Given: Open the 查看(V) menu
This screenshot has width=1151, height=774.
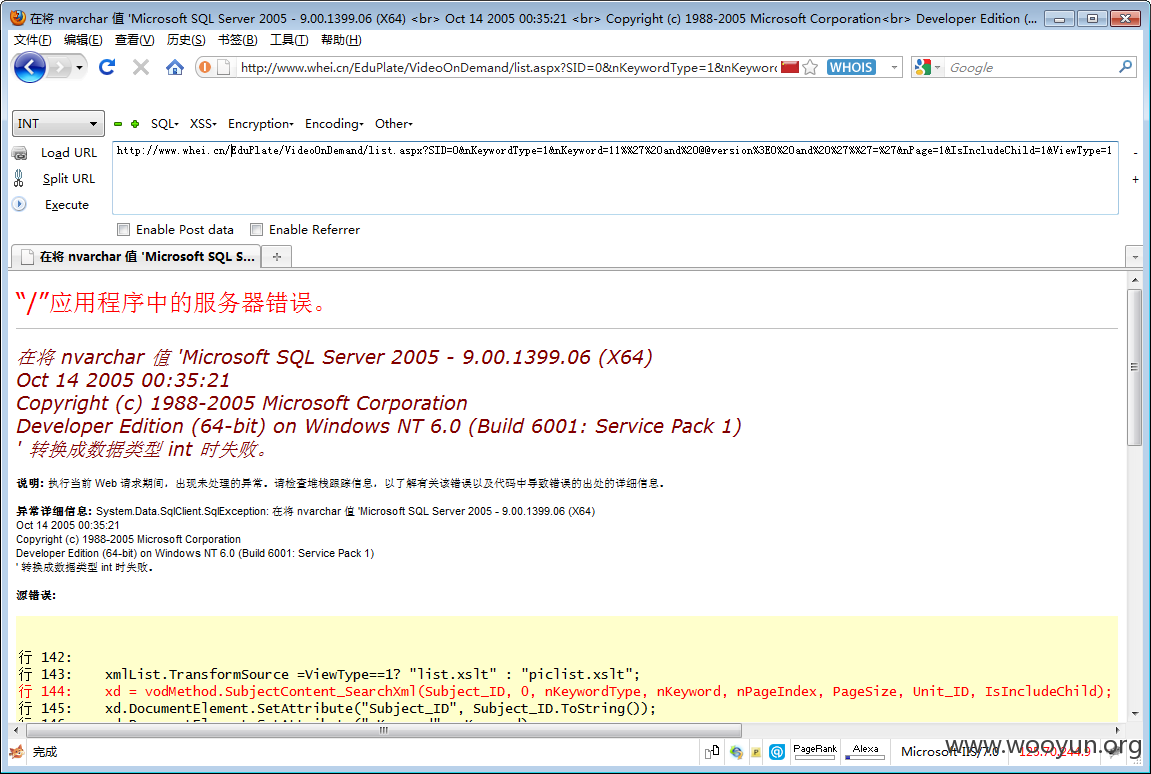Looking at the screenshot, I should 134,40.
